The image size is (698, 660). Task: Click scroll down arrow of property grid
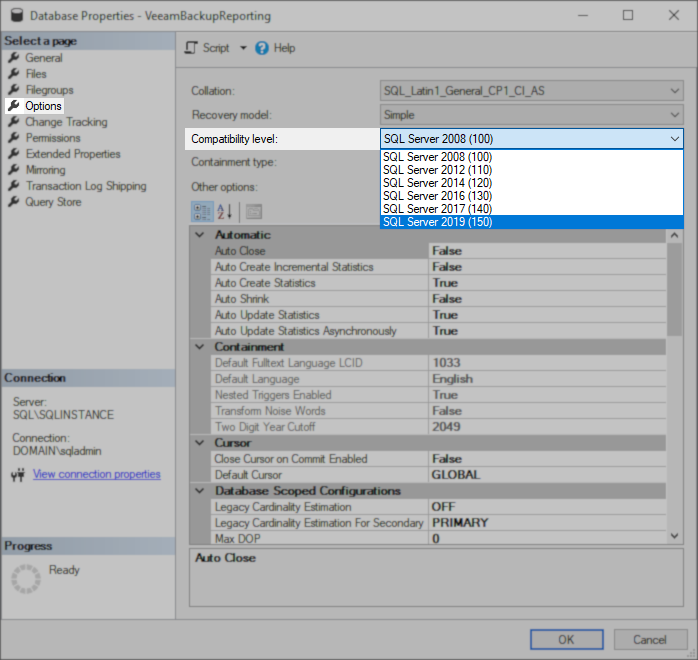674,536
